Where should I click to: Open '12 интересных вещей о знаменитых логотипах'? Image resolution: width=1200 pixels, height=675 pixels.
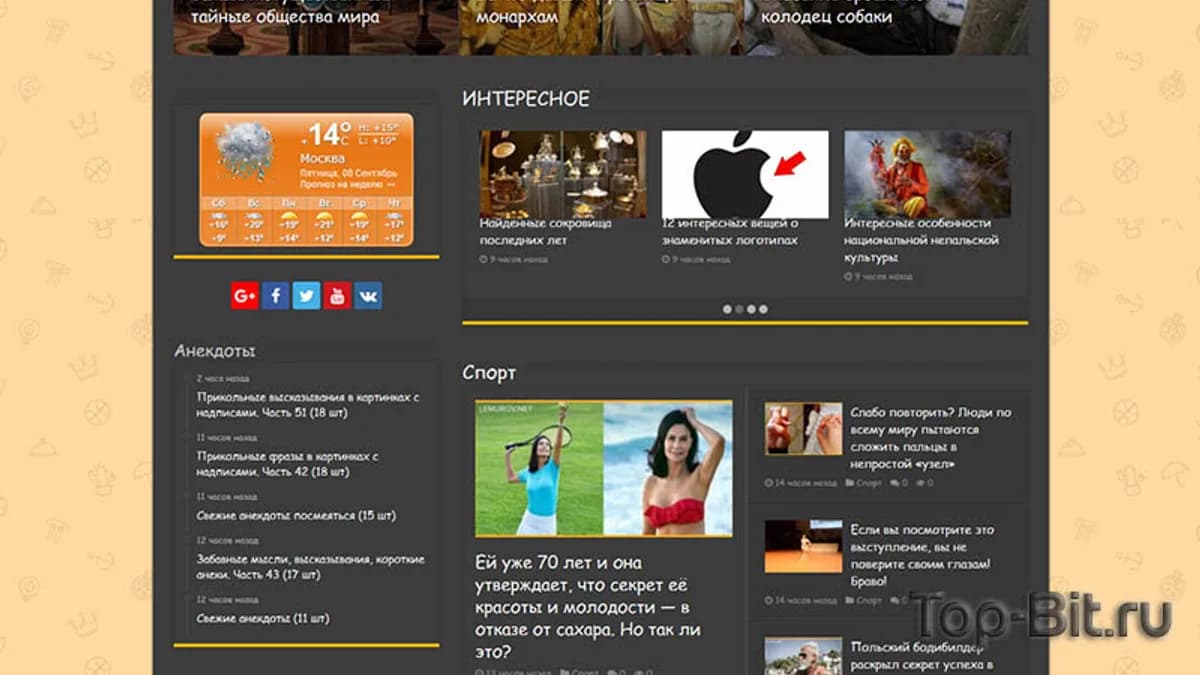(730, 232)
